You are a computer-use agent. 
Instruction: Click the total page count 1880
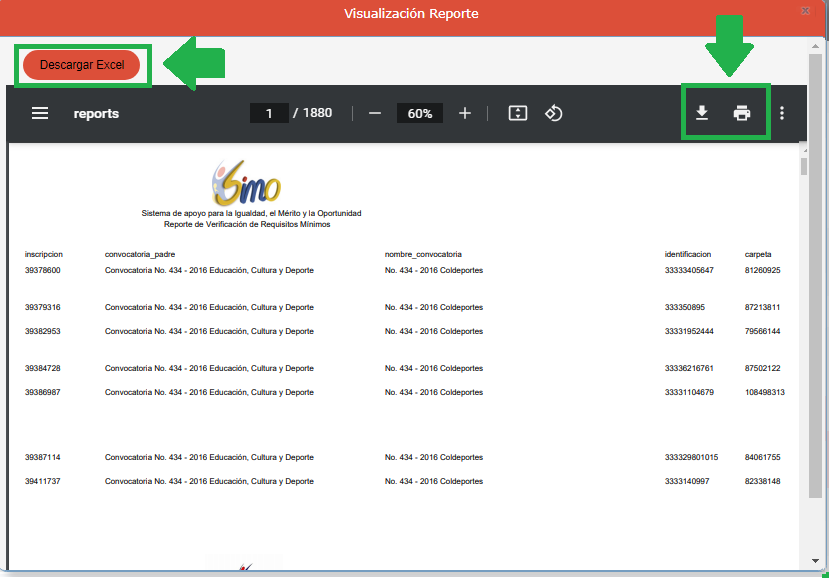tap(317, 113)
